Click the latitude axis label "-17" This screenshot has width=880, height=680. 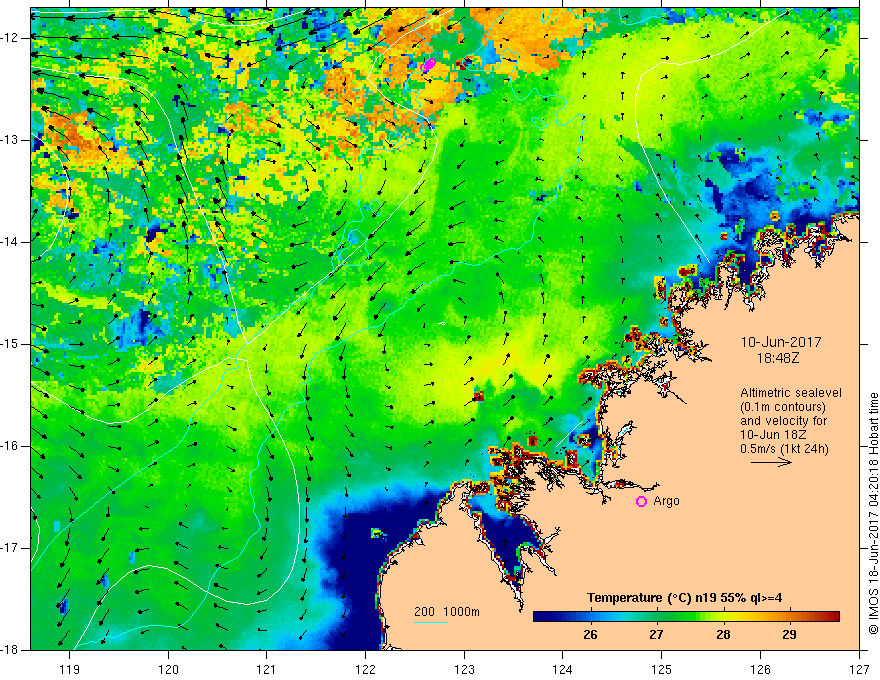coord(11,548)
